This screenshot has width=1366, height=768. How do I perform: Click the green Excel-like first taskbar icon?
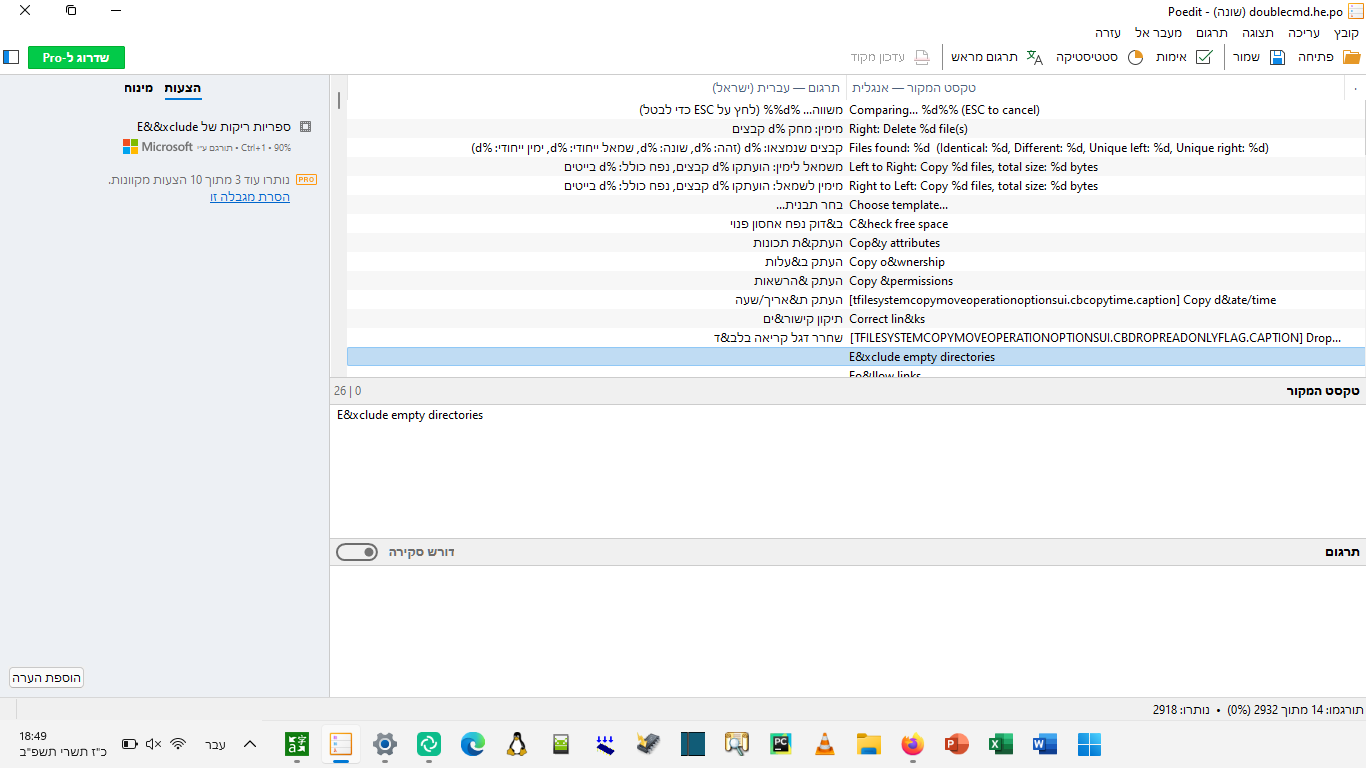click(x=297, y=744)
